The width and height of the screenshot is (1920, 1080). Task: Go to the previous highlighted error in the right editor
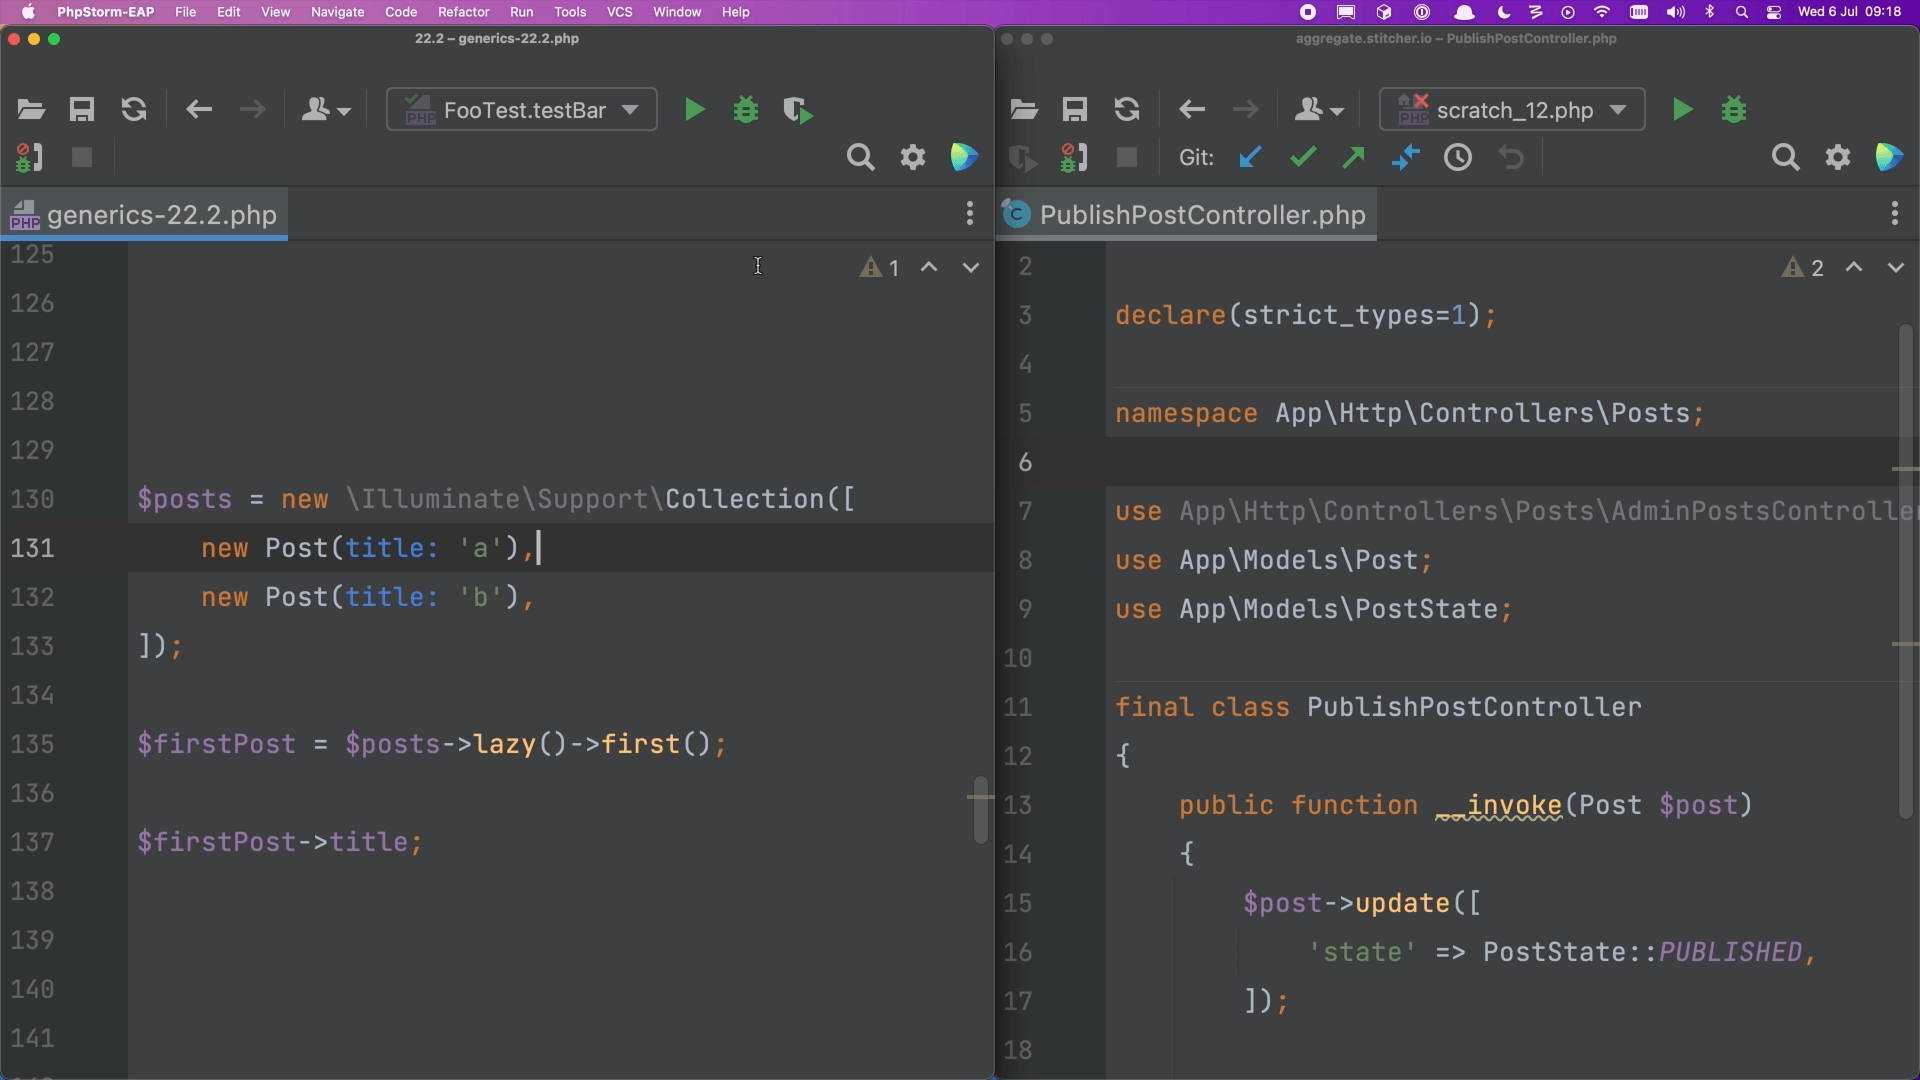click(x=1854, y=268)
